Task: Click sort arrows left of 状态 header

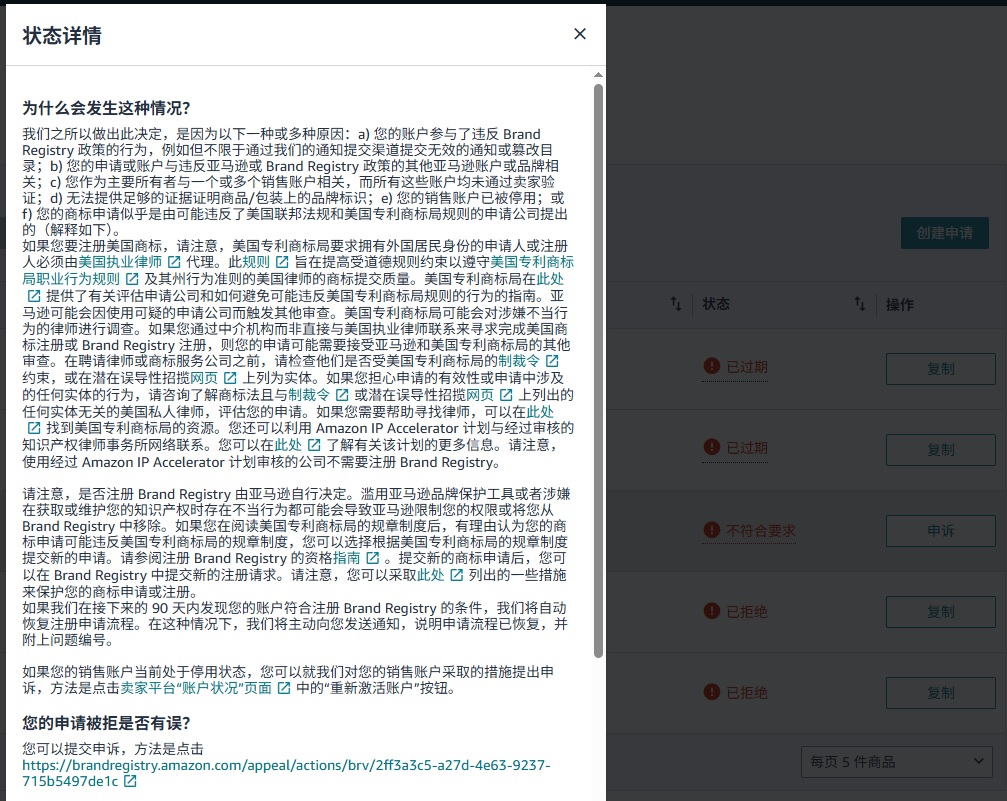Action: point(676,304)
